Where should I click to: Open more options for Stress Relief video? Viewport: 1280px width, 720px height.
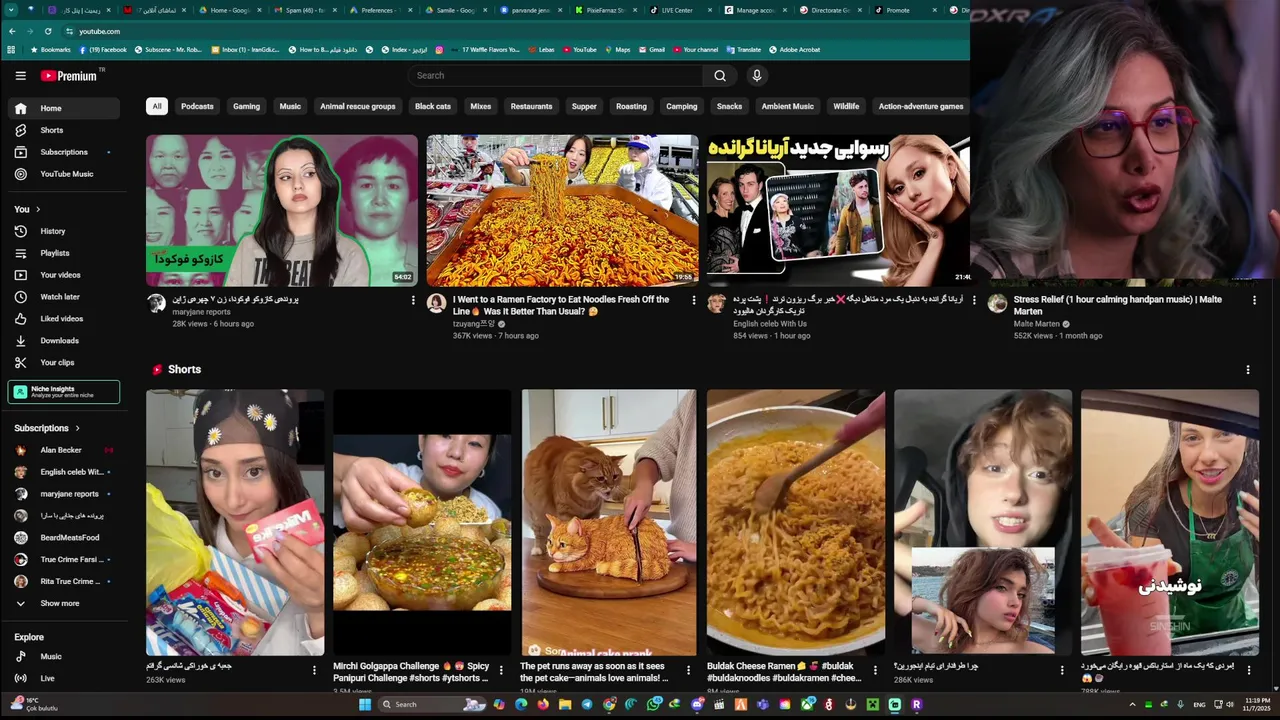point(1254,300)
